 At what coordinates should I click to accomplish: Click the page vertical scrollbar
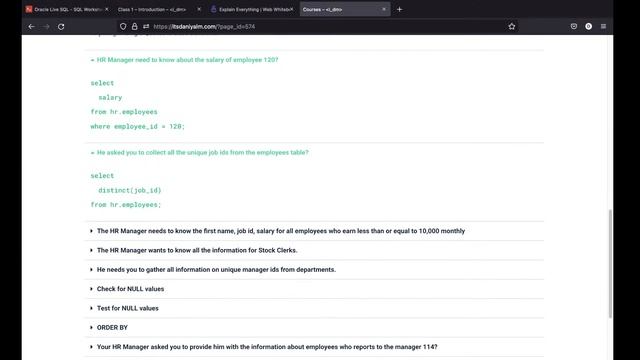tap(610, 263)
